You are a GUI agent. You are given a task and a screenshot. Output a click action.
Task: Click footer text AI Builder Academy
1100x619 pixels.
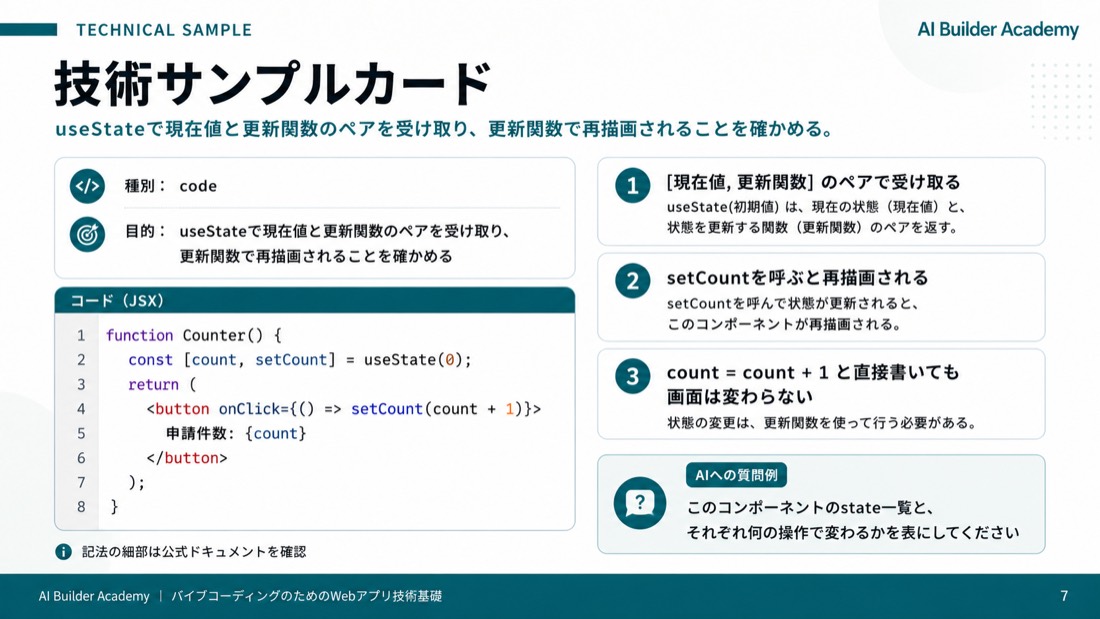point(94,596)
